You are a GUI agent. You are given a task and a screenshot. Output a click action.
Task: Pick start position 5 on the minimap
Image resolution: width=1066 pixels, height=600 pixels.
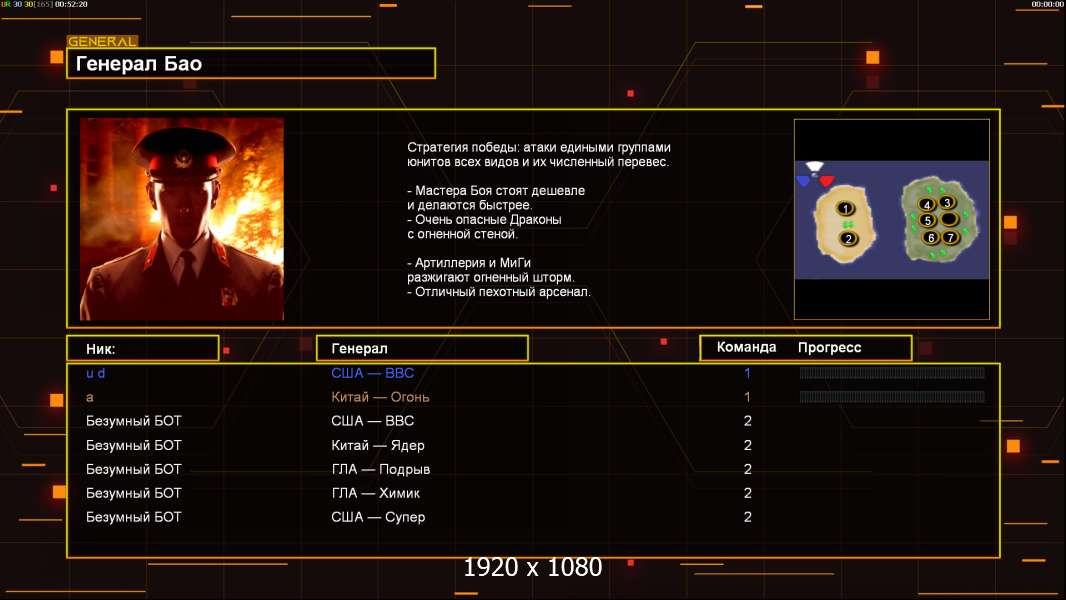927,220
